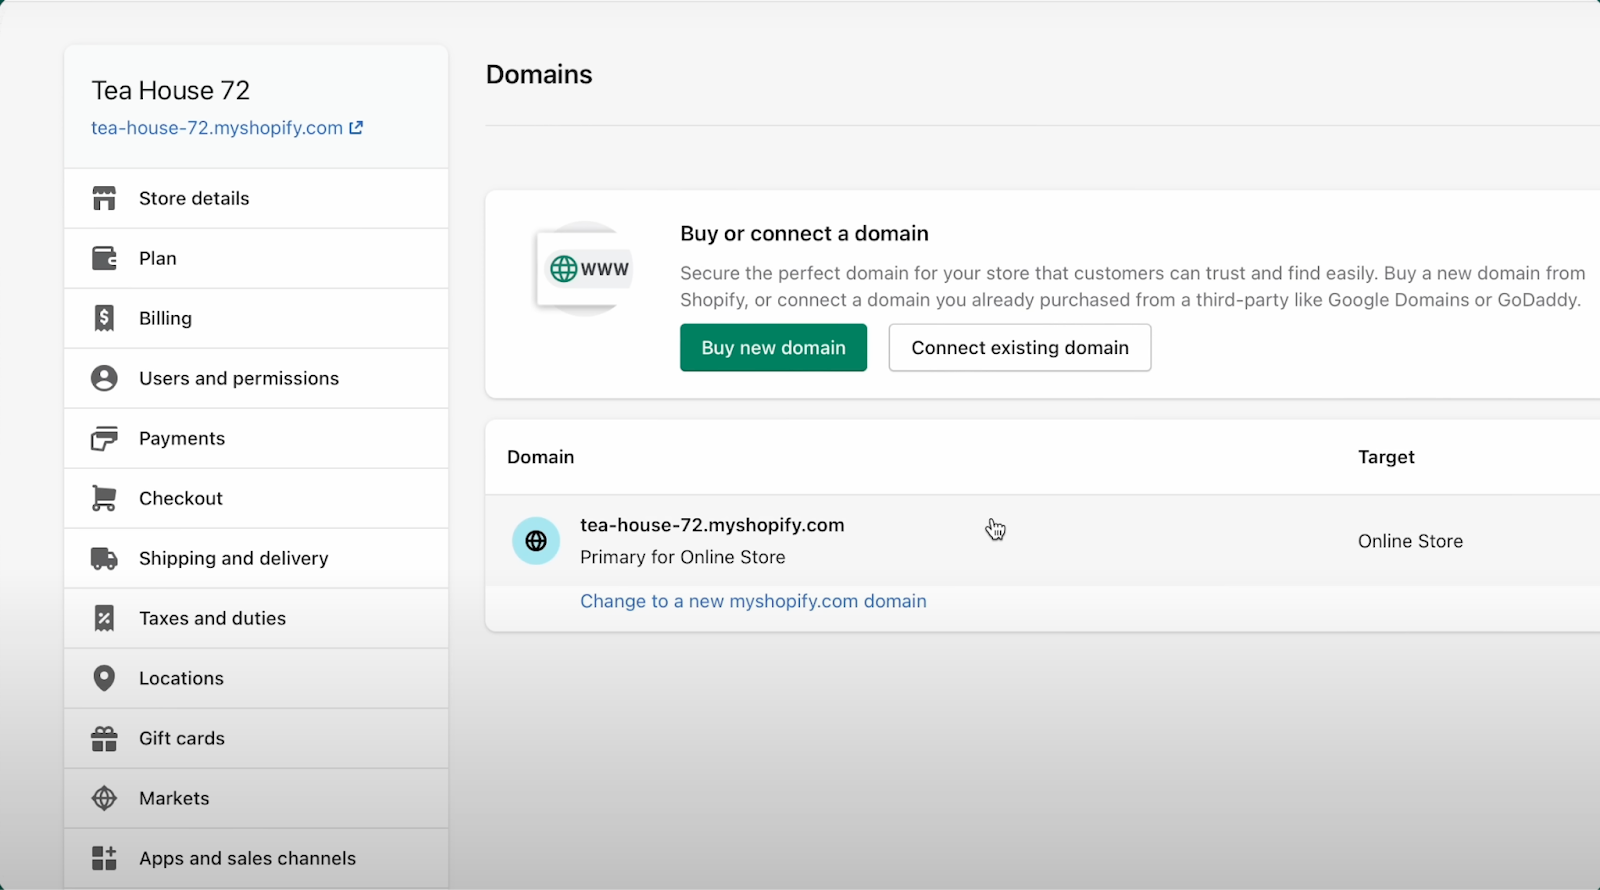This screenshot has height=890, width=1600.
Task: Click the Online Store target cell
Action: click(x=1410, y=541)
